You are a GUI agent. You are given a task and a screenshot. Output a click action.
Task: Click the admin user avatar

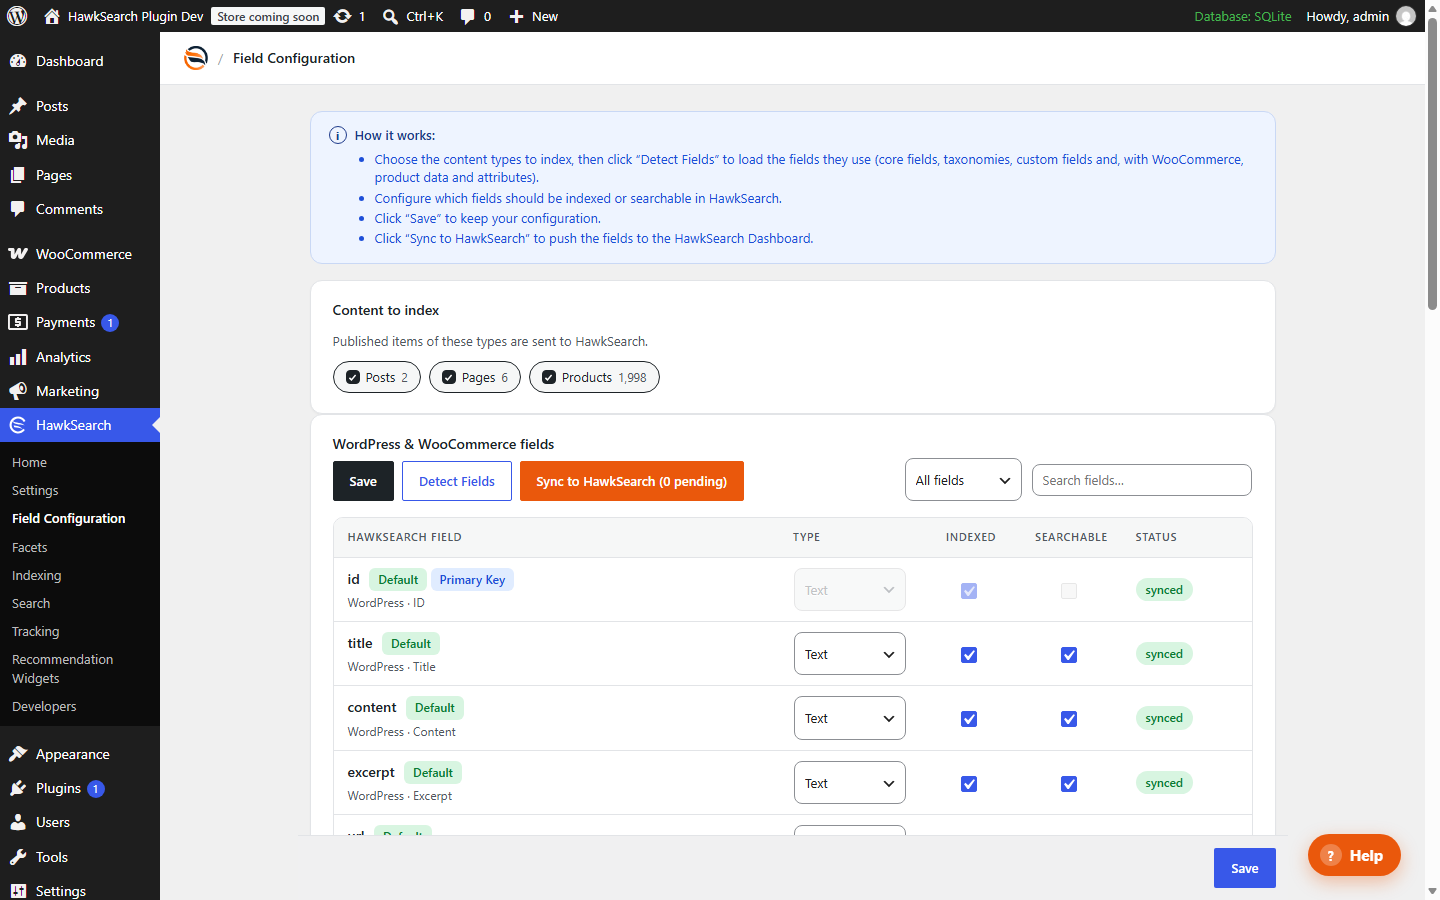pos(1406,16)
